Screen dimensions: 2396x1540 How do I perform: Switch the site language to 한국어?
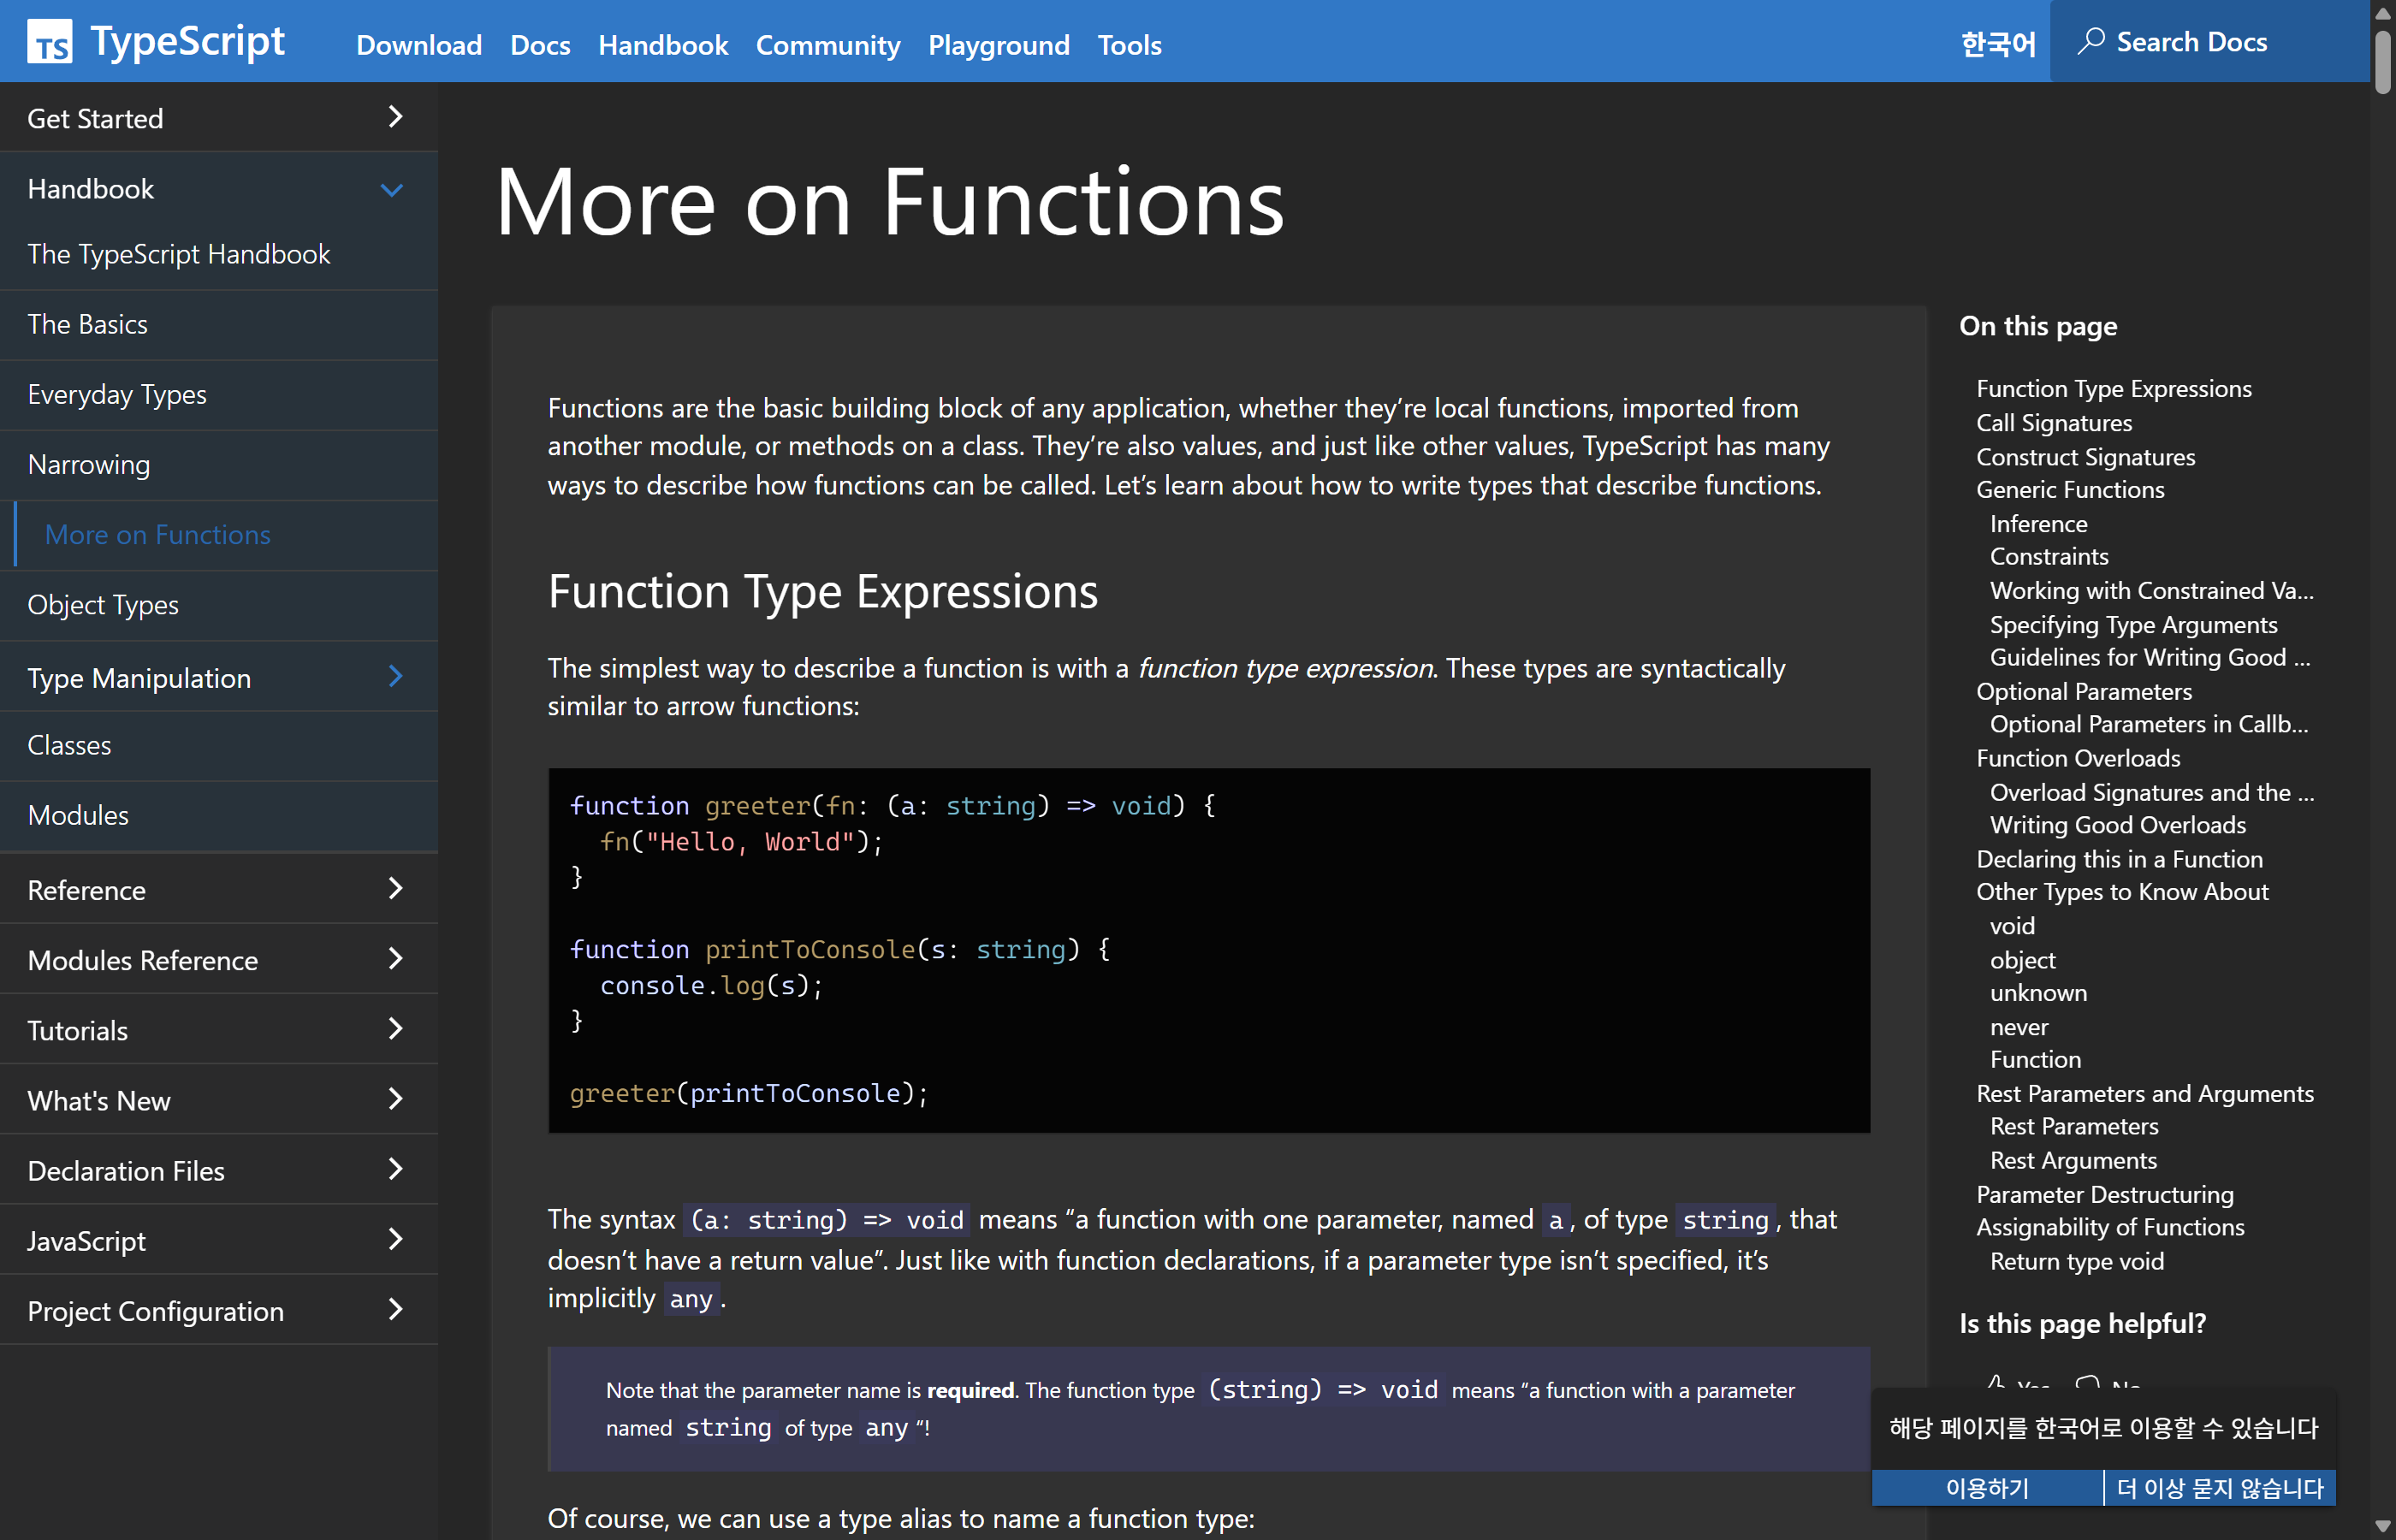[x=1995, y=44]
